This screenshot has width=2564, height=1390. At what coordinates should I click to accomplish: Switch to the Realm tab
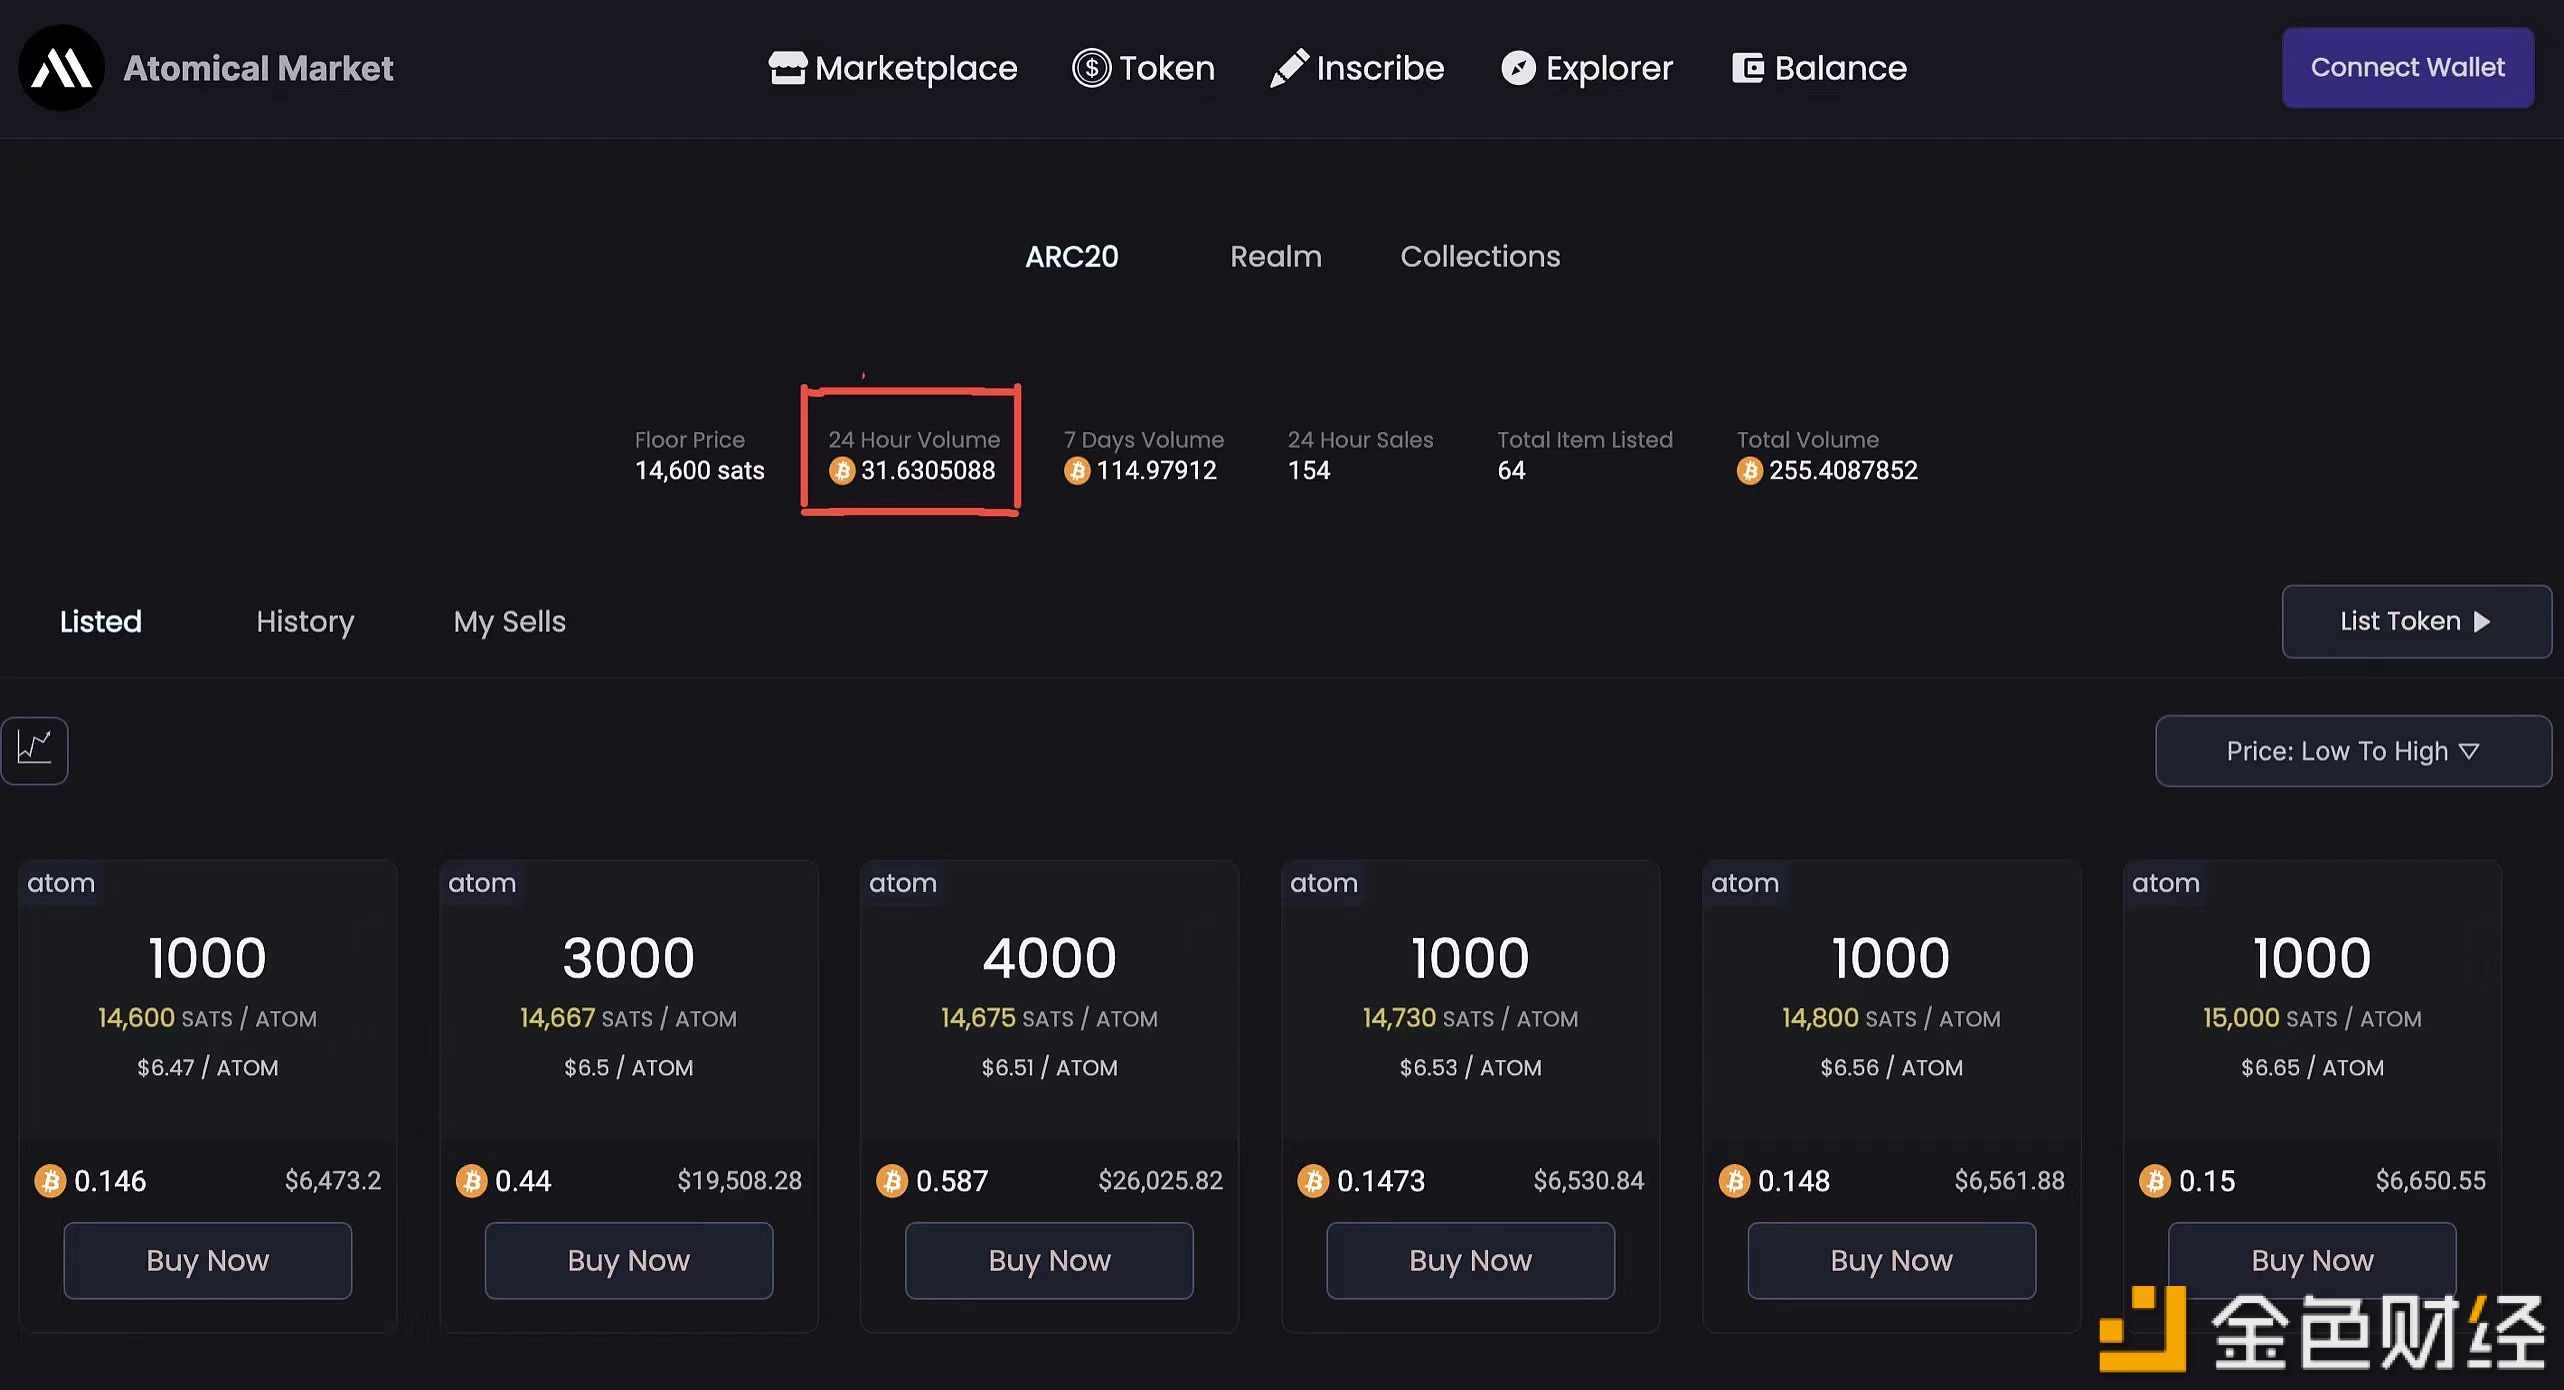pos(1276,257)
